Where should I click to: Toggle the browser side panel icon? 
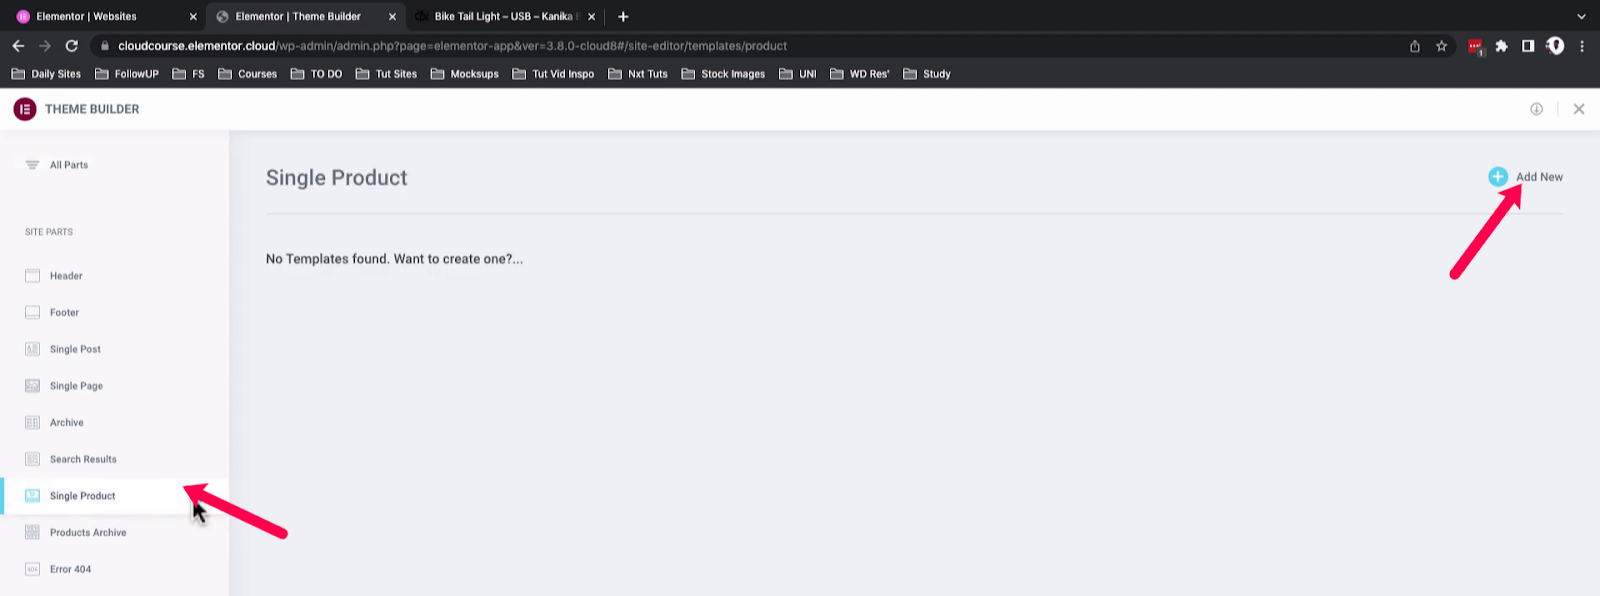[1528, 46]
